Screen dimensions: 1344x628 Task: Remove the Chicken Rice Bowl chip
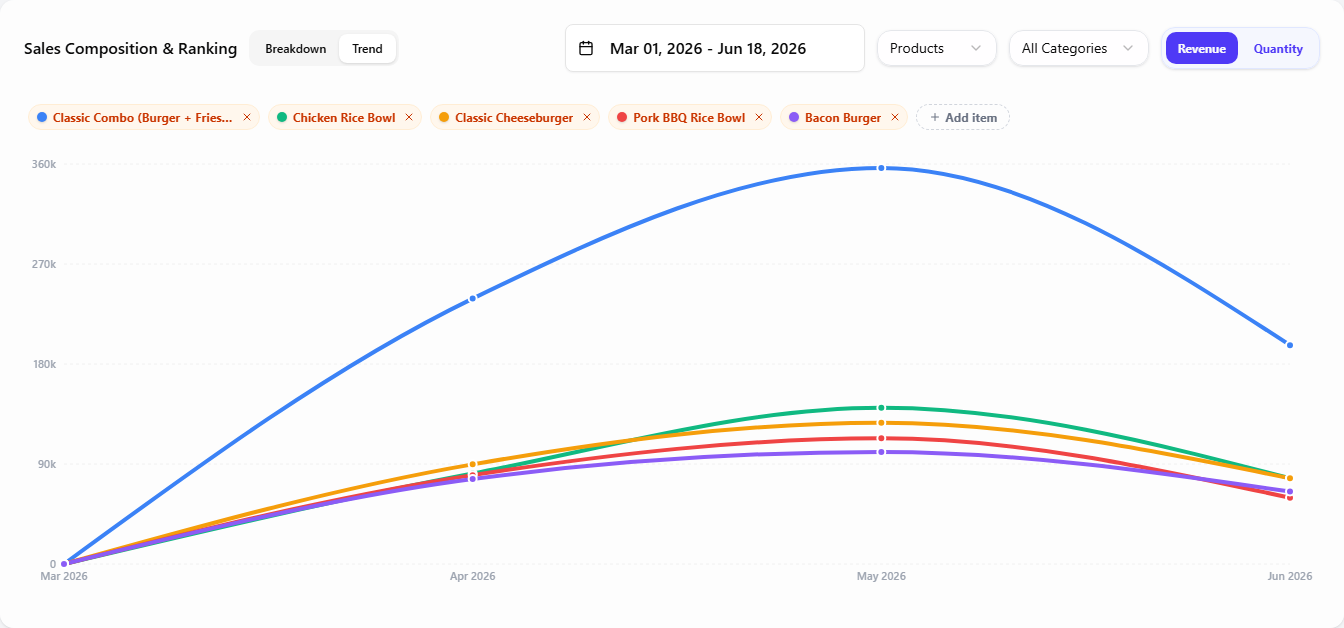click(x=409, y=117)
